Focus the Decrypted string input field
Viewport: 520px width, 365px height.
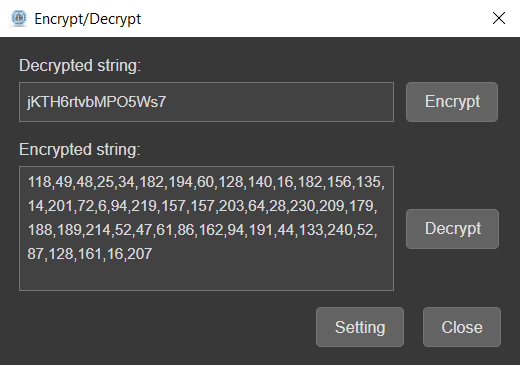click(206, 102)
